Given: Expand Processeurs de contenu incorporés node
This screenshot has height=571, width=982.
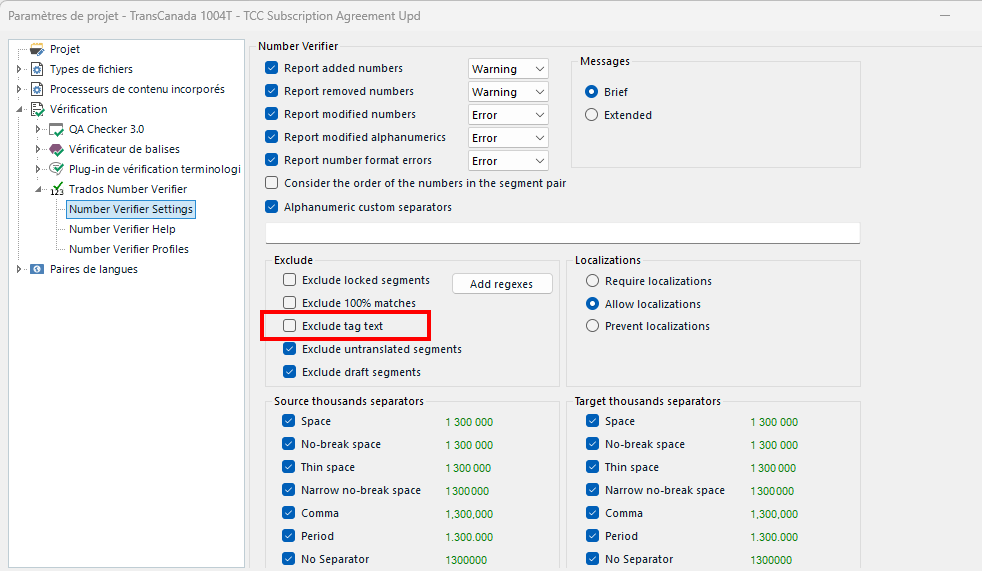Looking at the screenshot, I should pyautogui.click(x=19, y=90).
